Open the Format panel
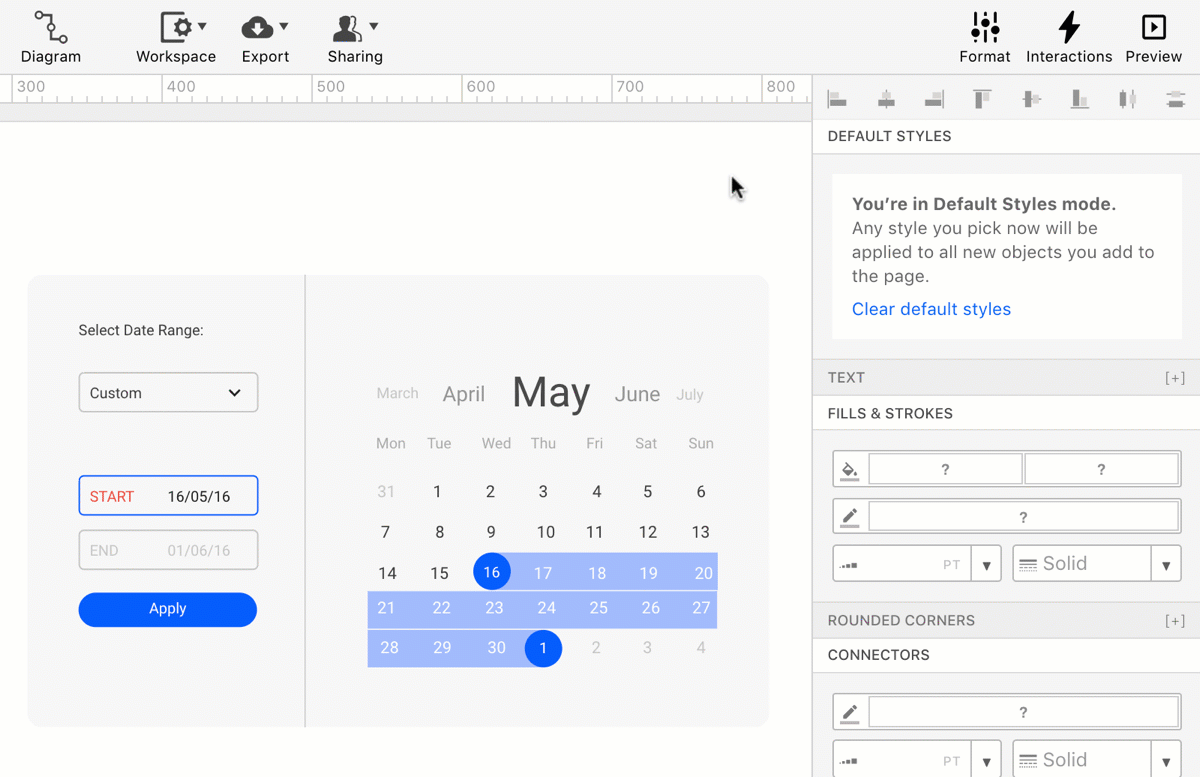 point(984,38)
